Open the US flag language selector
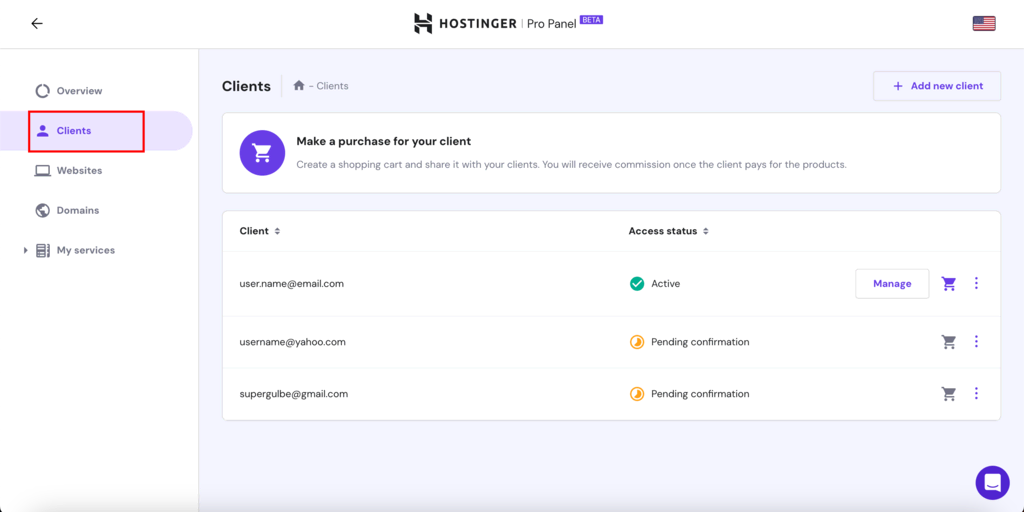 pyautogui.click(x=984, y=23)
